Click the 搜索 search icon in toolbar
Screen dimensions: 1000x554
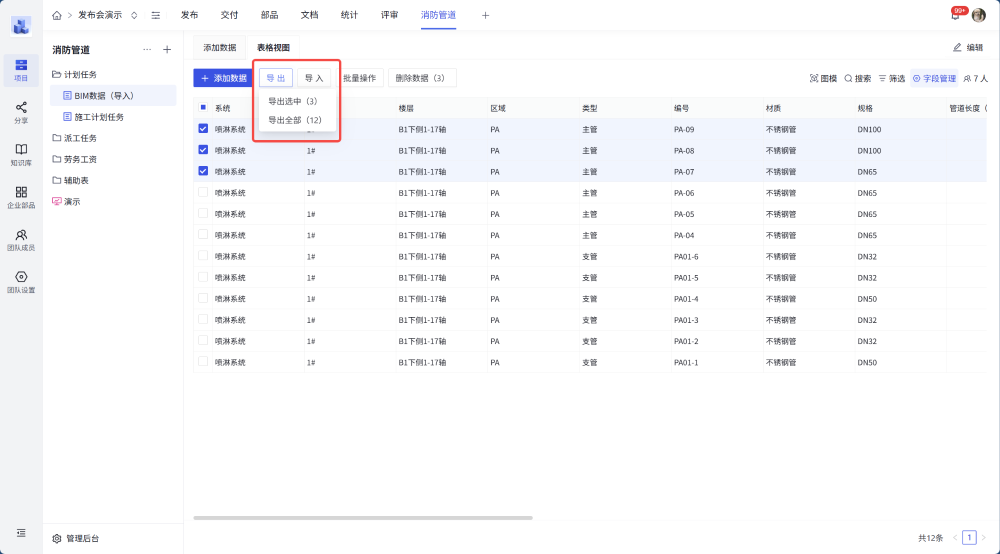click(x=857, y=78)
